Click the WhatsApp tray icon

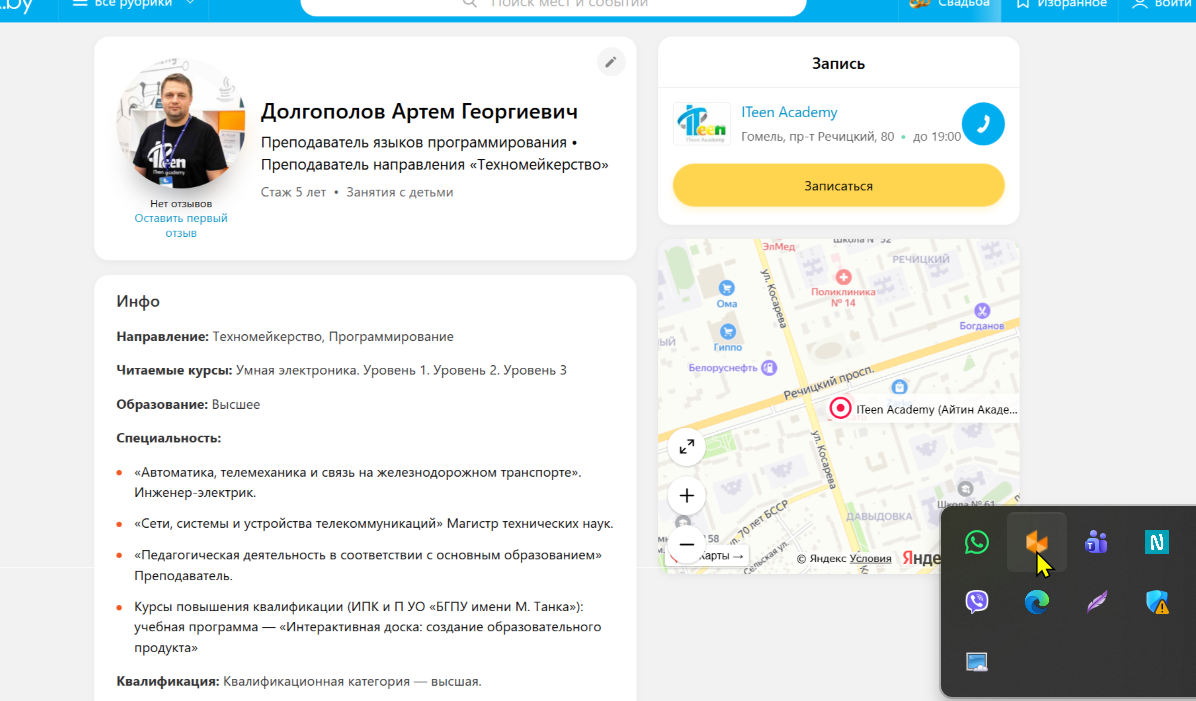[x=976, y=542]
